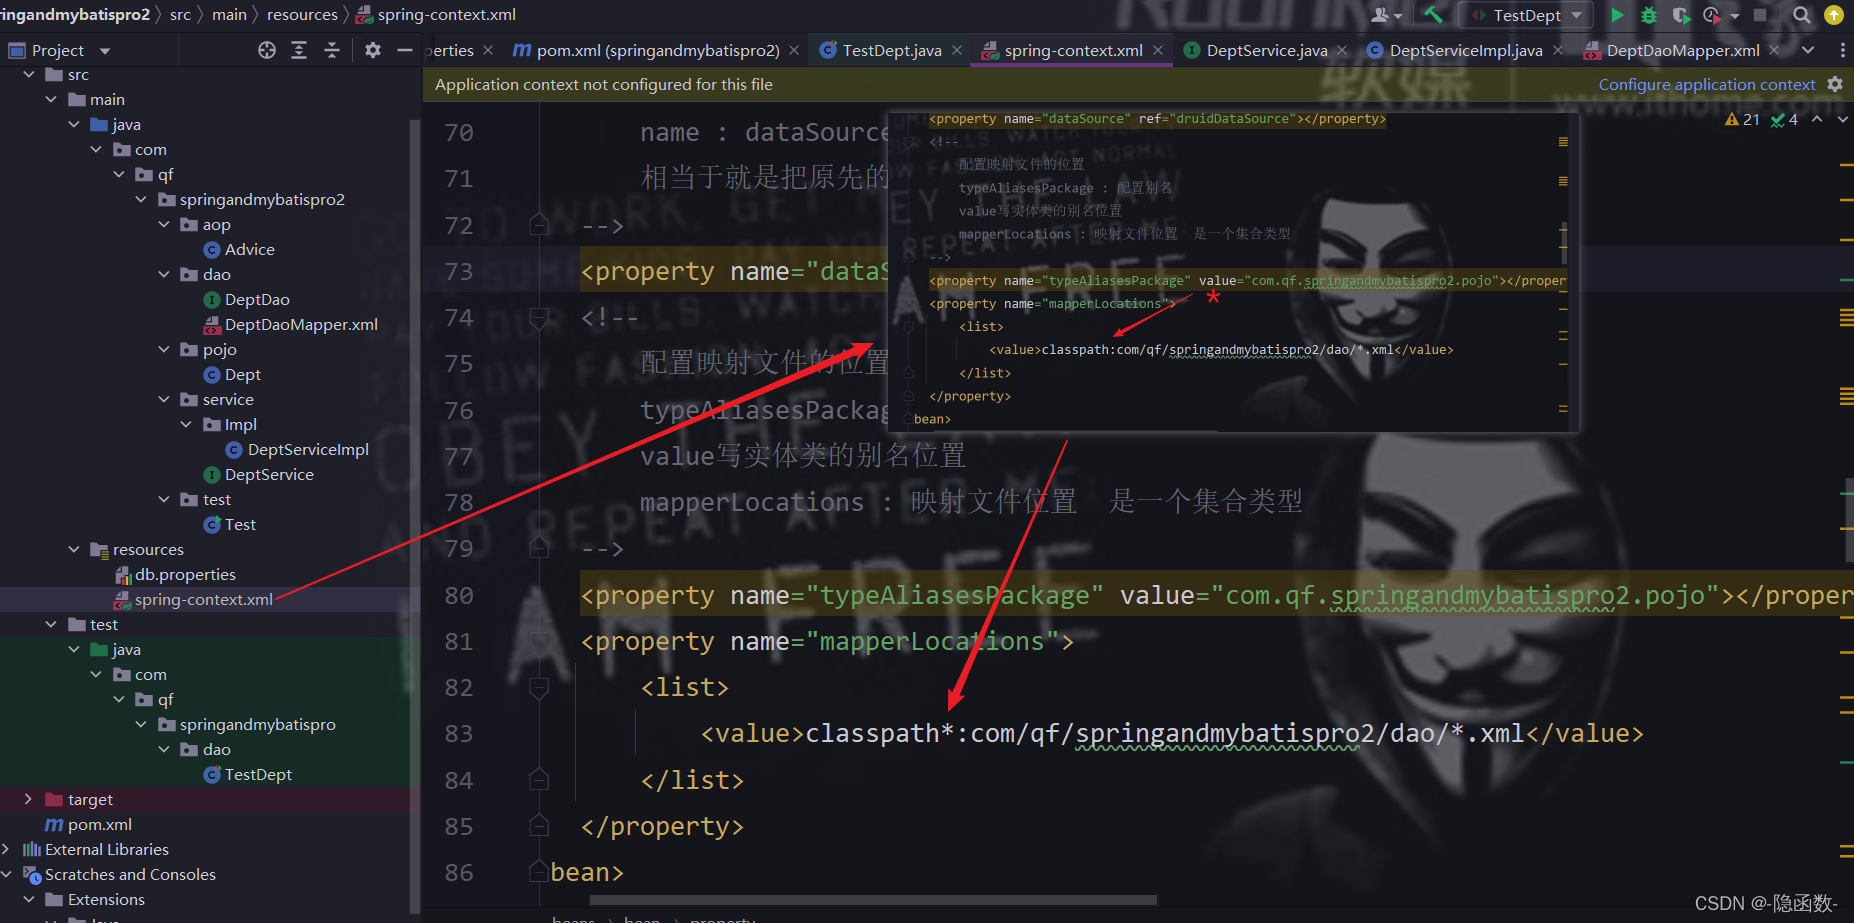Open Search Everywhere magnifier icon
Screen dimensions: 1854x923
tap(1801, 15)
